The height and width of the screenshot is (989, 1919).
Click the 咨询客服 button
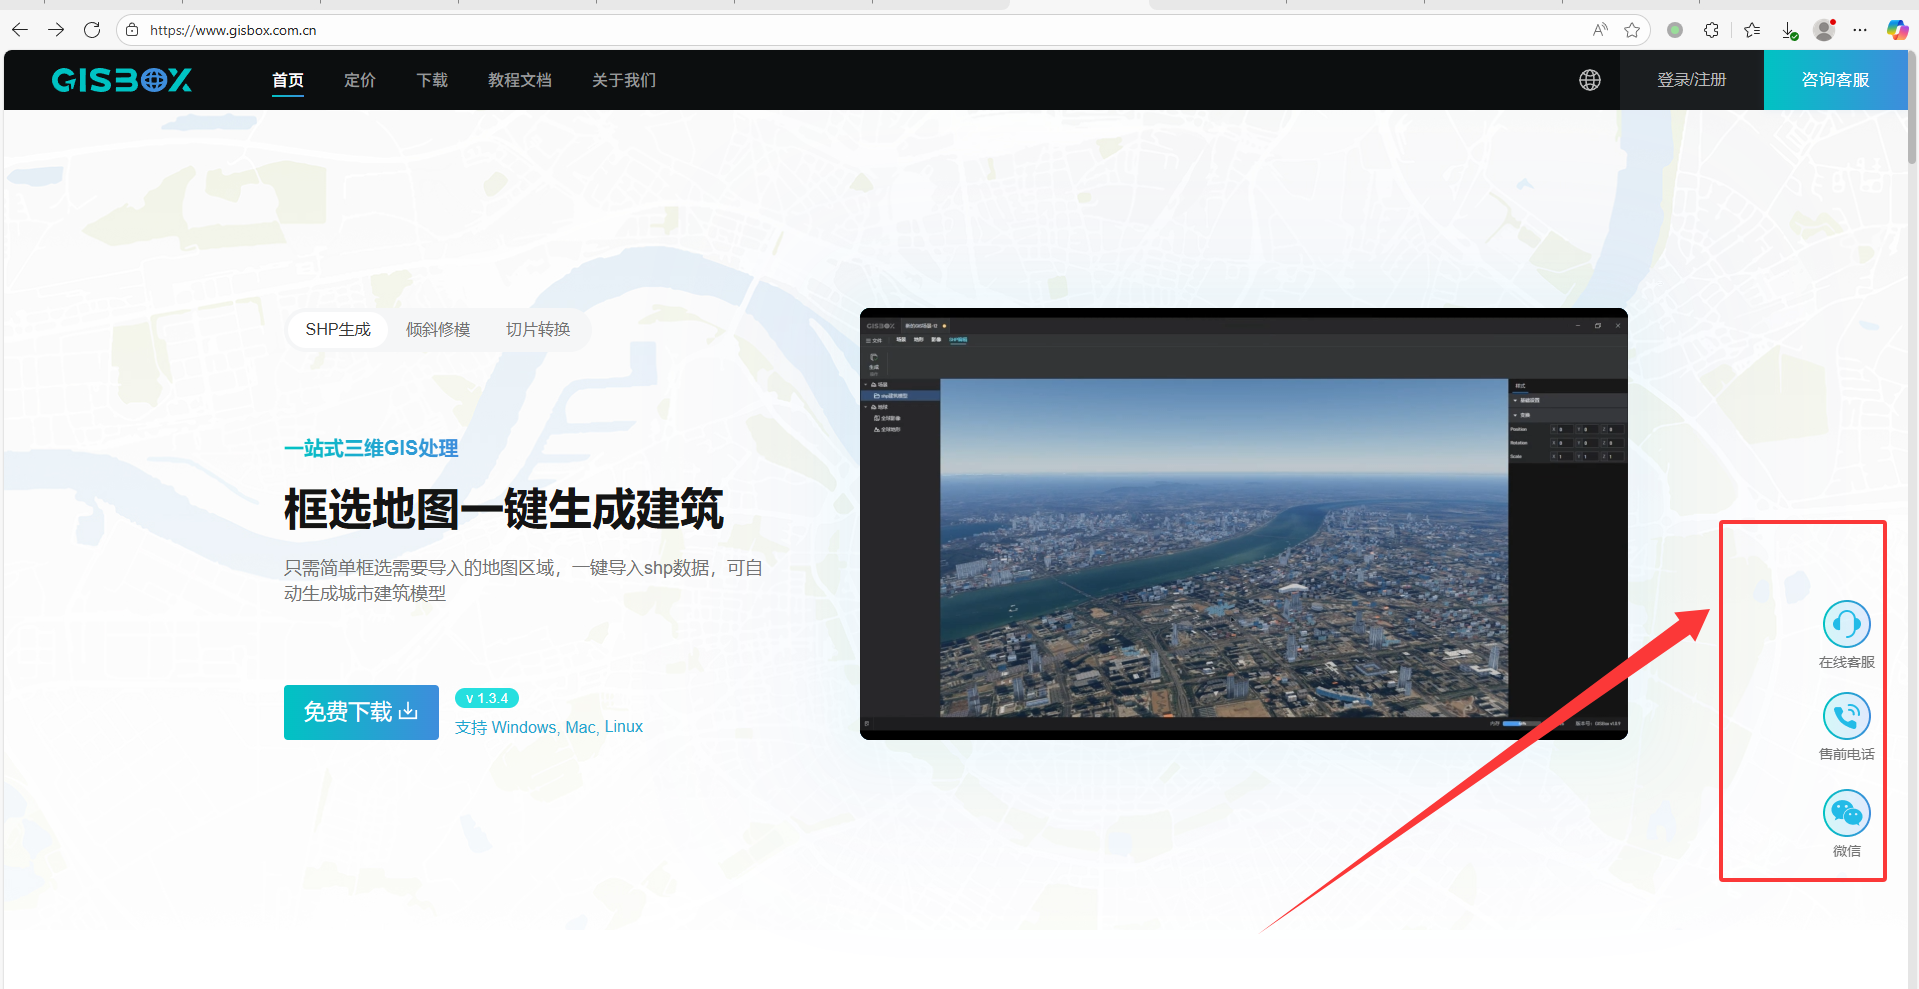(1835, 80)
